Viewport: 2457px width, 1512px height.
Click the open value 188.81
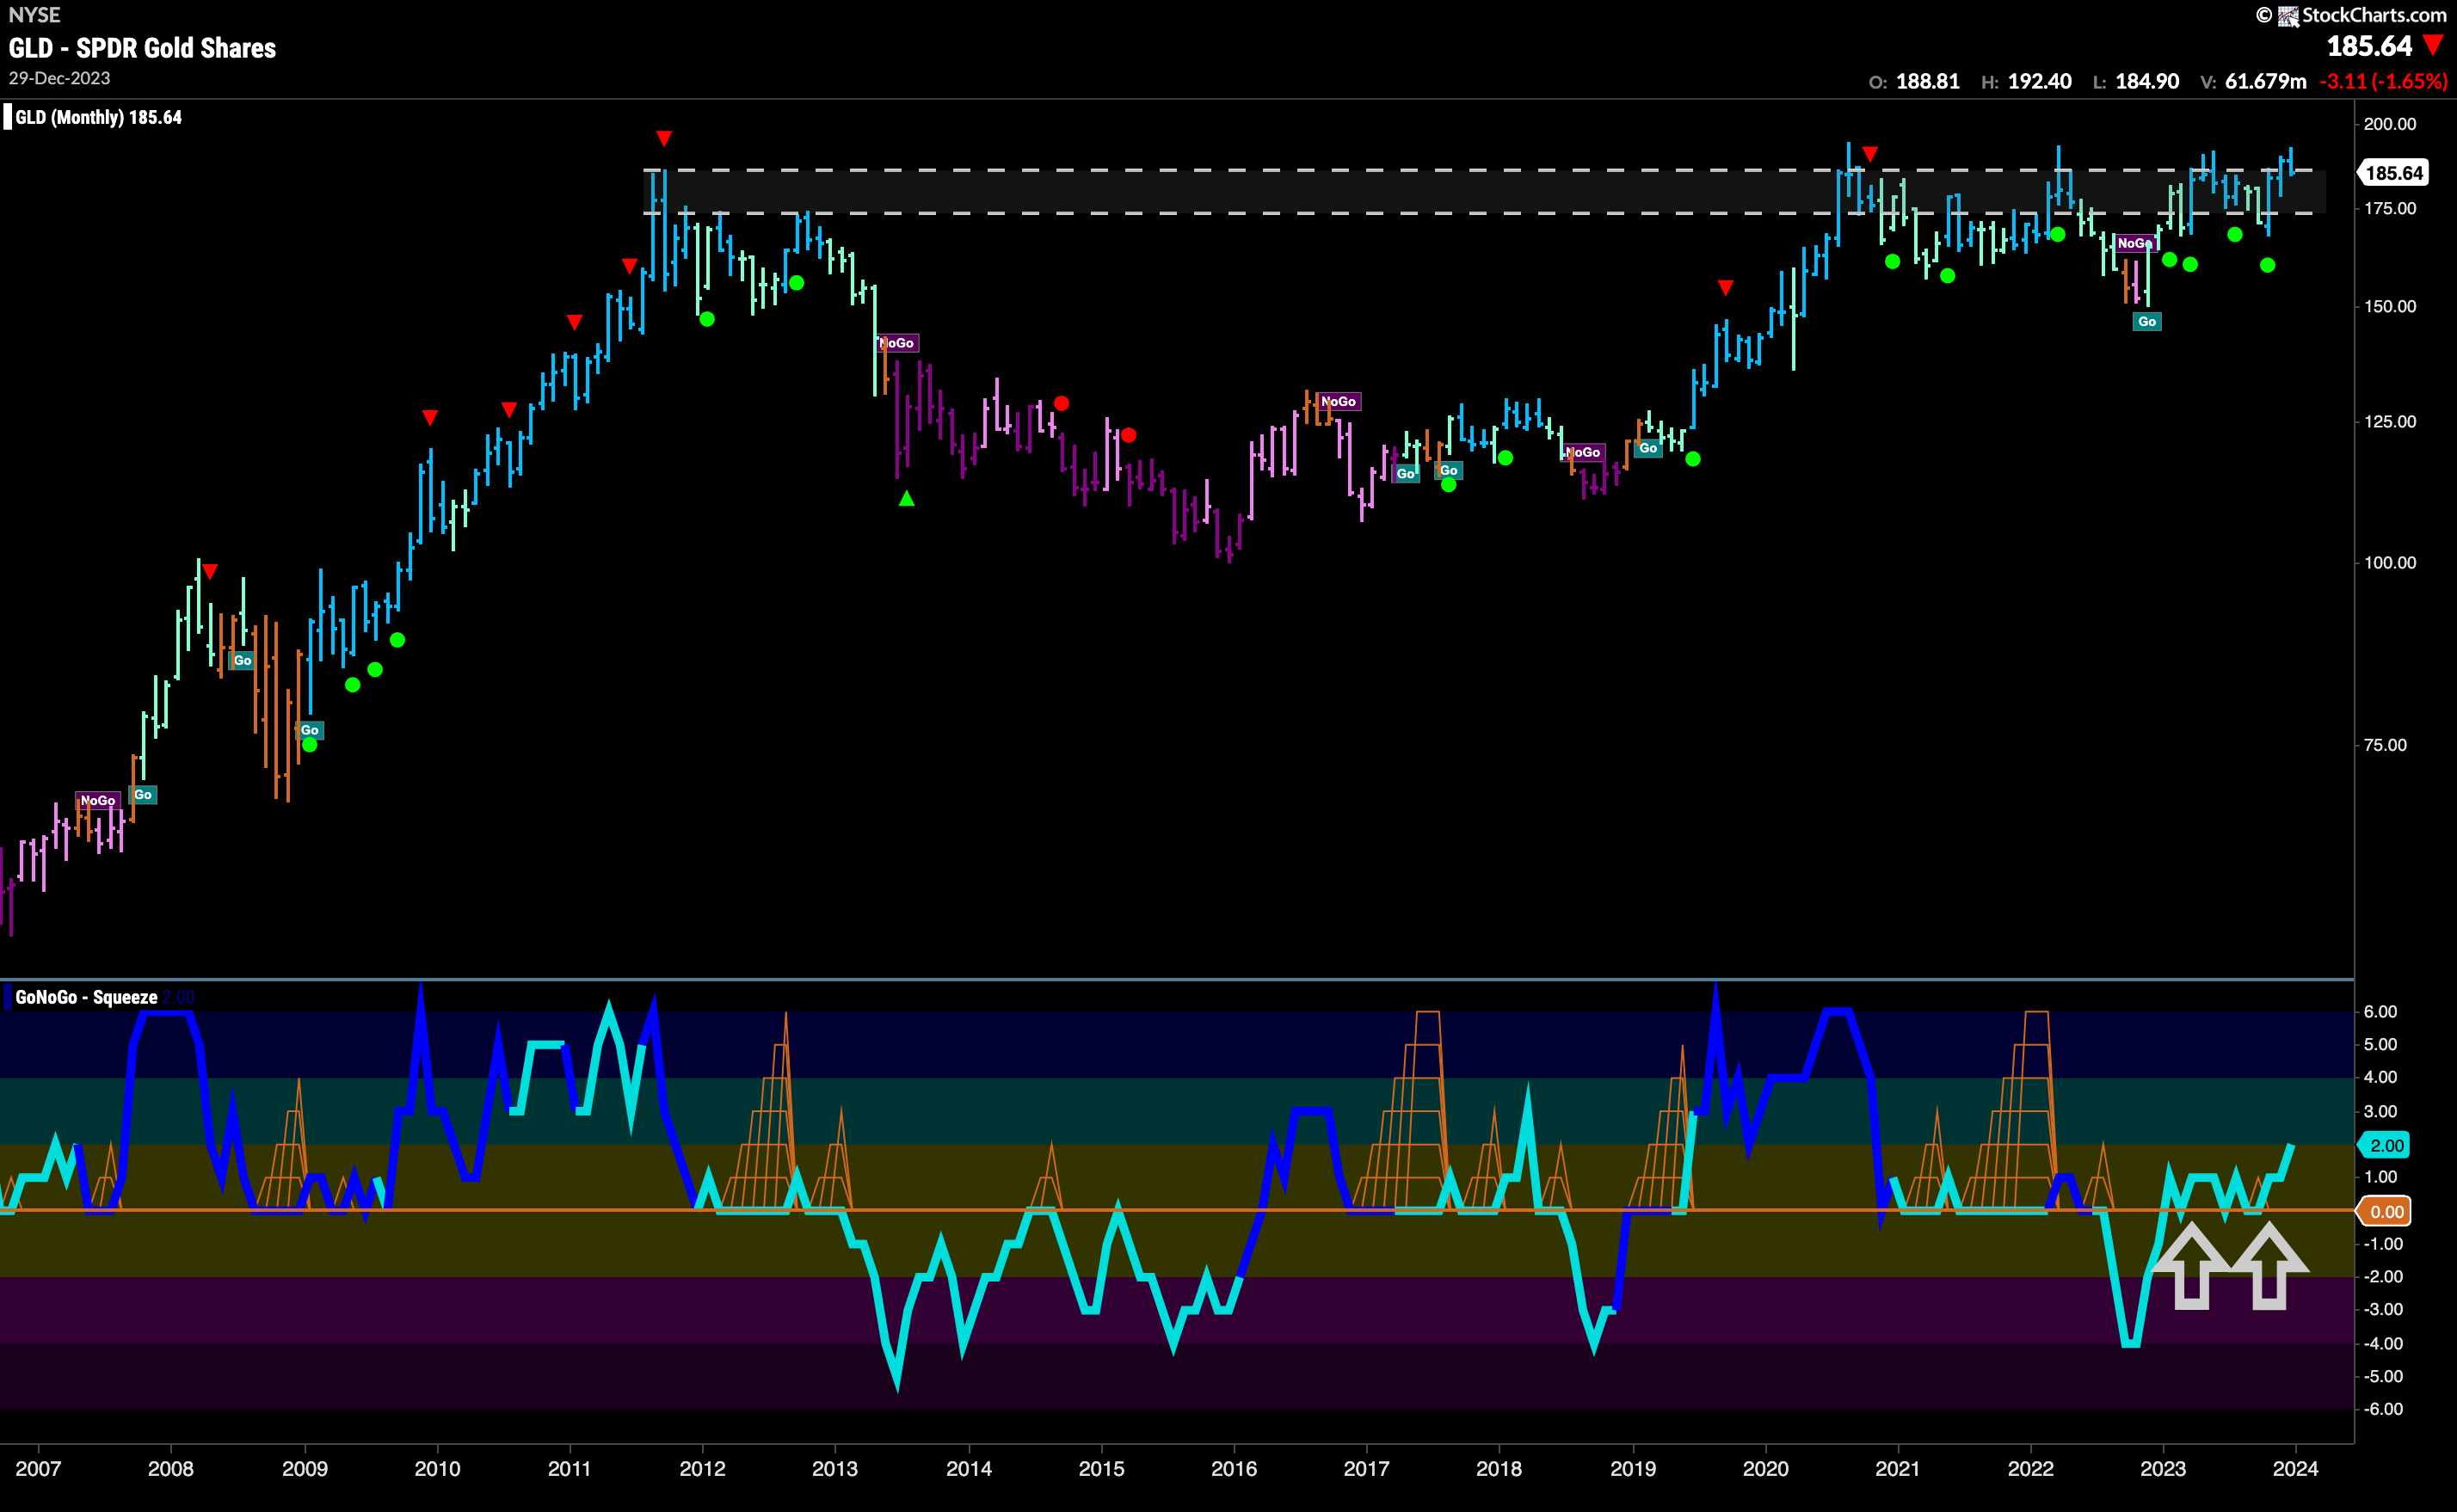pos(1928,81)
